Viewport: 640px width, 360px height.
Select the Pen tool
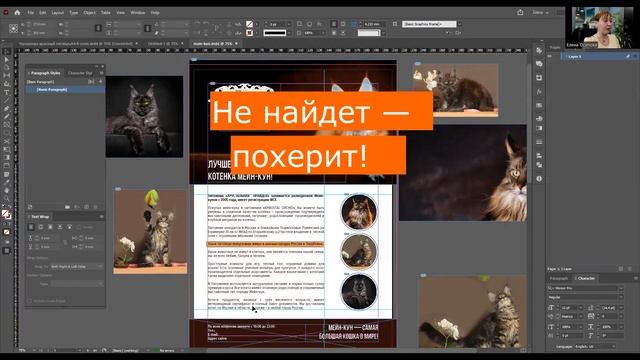7,109
